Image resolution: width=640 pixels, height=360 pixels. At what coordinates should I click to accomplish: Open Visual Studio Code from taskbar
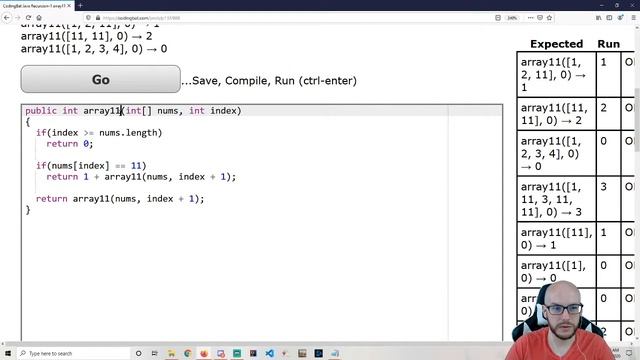(269, 353)
